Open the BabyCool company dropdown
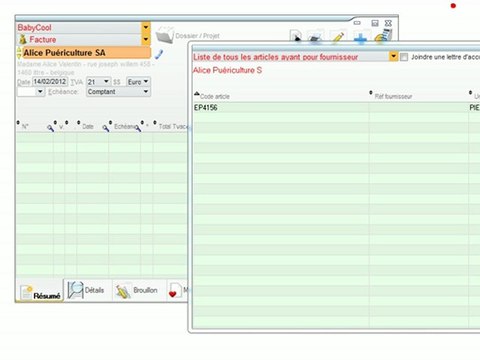The height and width of the screenshot is (360, 480). click(146, 27)
